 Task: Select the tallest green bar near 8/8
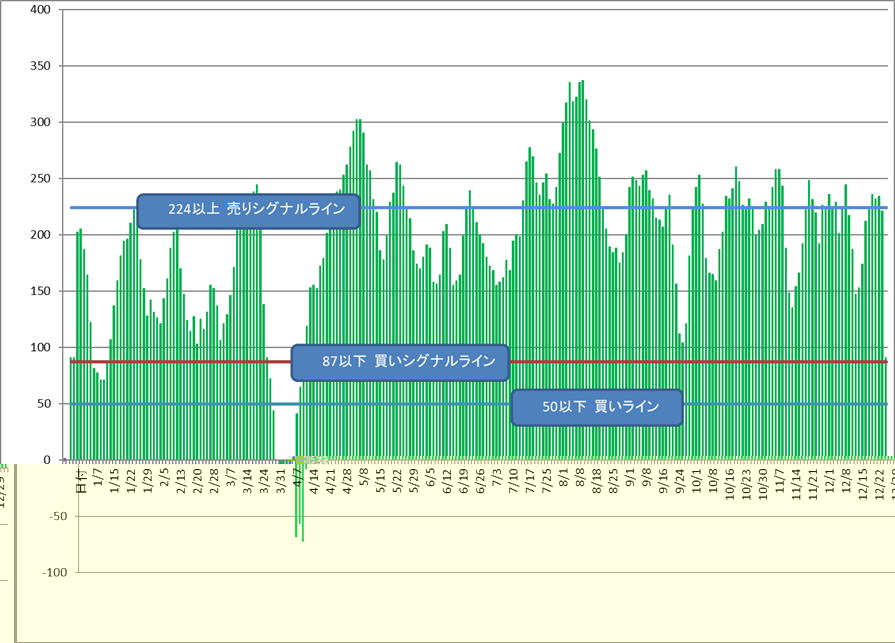582,270
